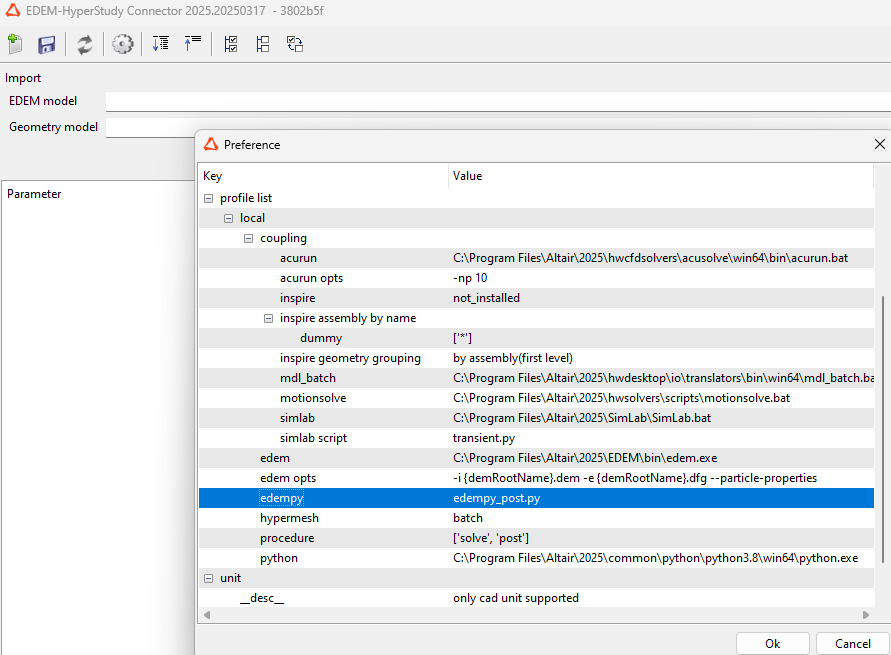Click the expand all tree icon
This screenshot has height=655, width=891.
pyautogui.click(x=161, y=44)
